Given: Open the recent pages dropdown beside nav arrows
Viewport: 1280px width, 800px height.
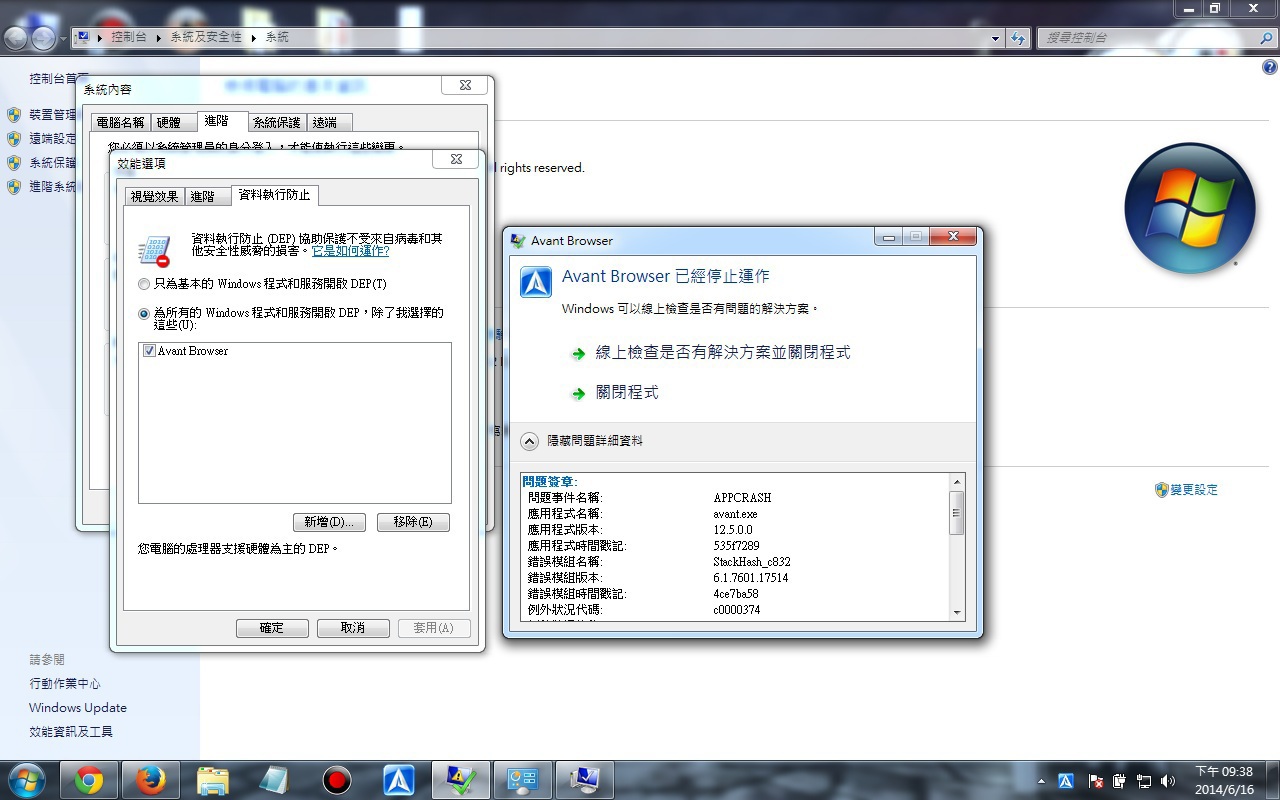Looking at the screenshot, I should pos(63,39).
